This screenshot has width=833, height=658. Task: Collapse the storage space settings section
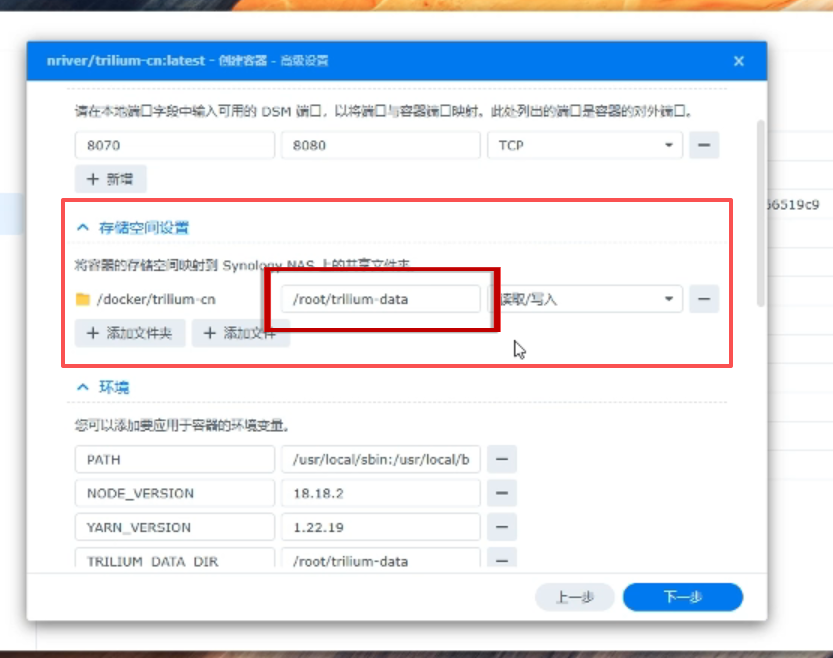[x=83, y=228]
